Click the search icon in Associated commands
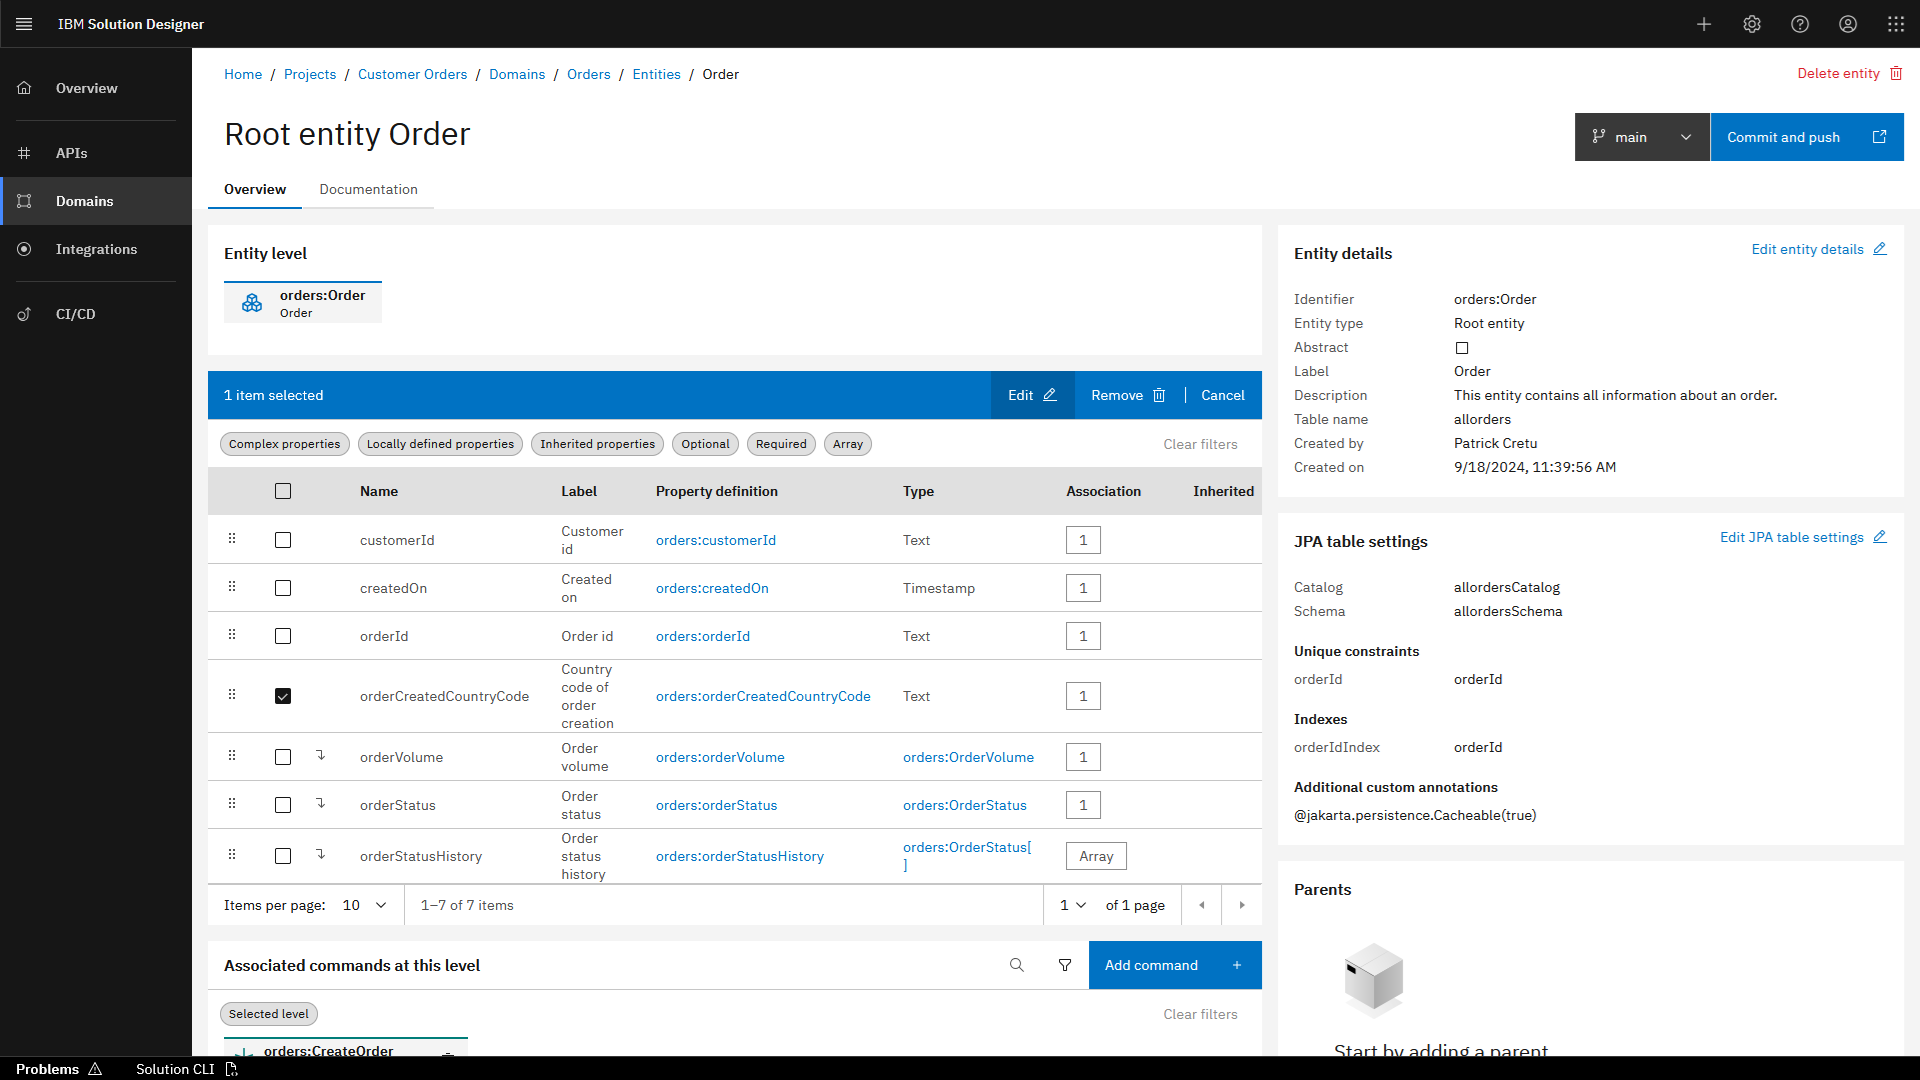This screenshot has height=1080, width=1920. click(1017, 965)
